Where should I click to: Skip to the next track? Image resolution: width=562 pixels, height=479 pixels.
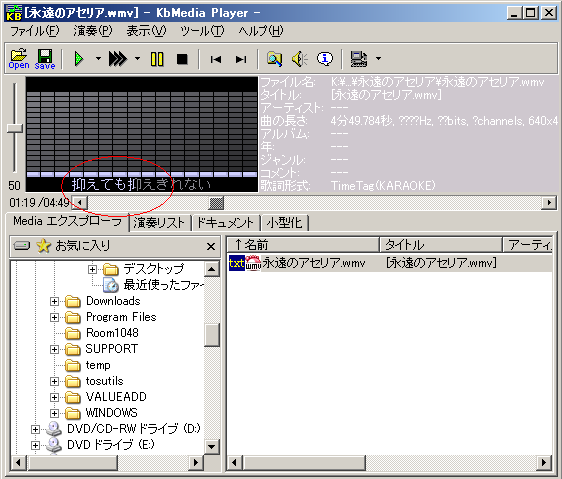(x=241, y=59)
